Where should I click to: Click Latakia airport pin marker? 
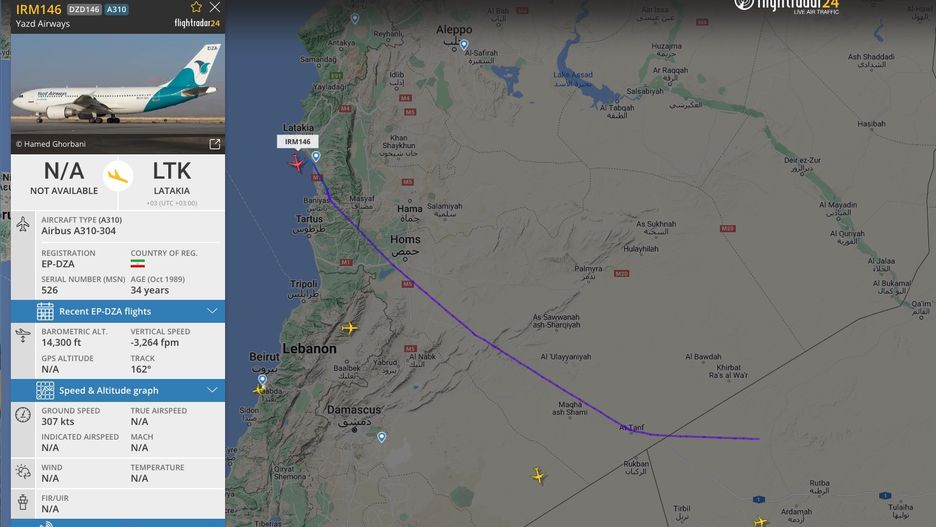[316, 156]
